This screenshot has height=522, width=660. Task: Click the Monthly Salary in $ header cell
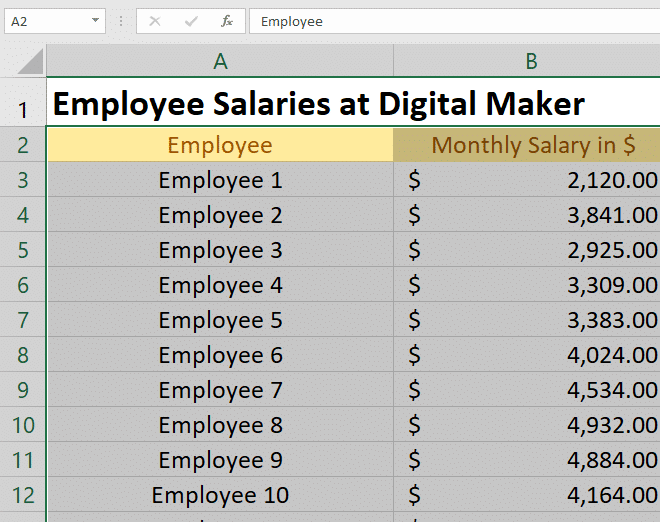click(x=527, y=145)
